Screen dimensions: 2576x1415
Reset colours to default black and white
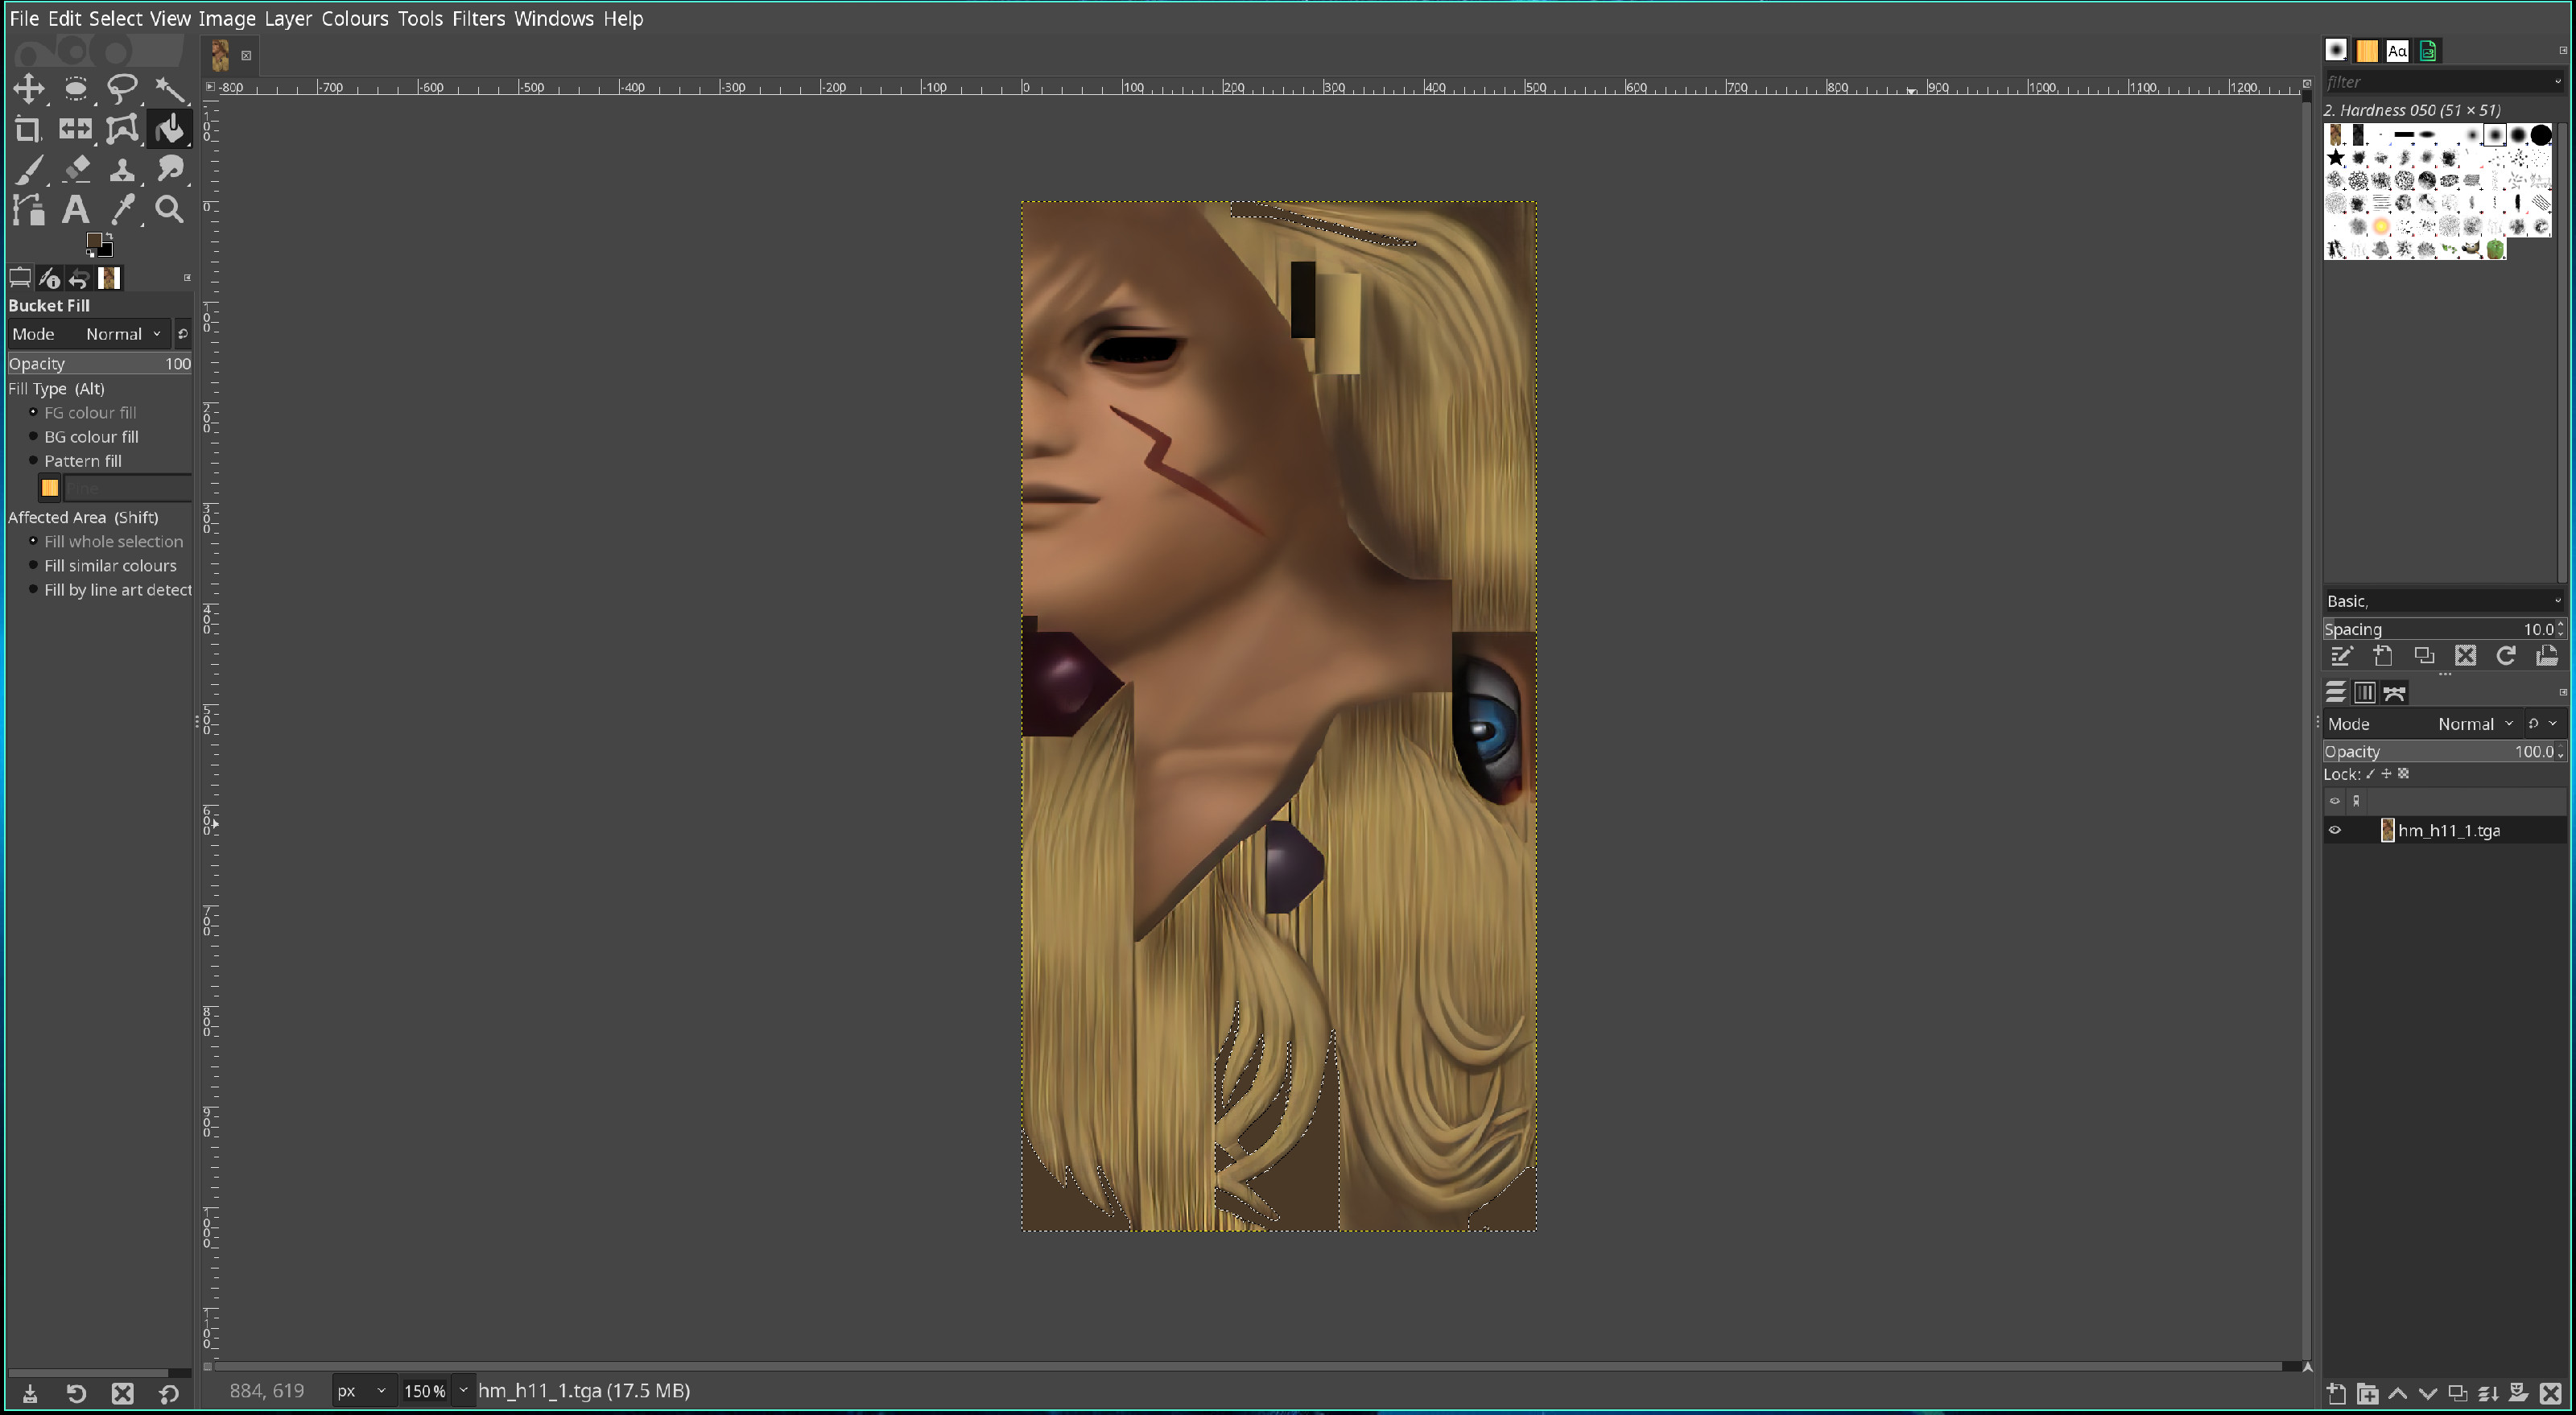pyautogui.click(x=90, y=253)
